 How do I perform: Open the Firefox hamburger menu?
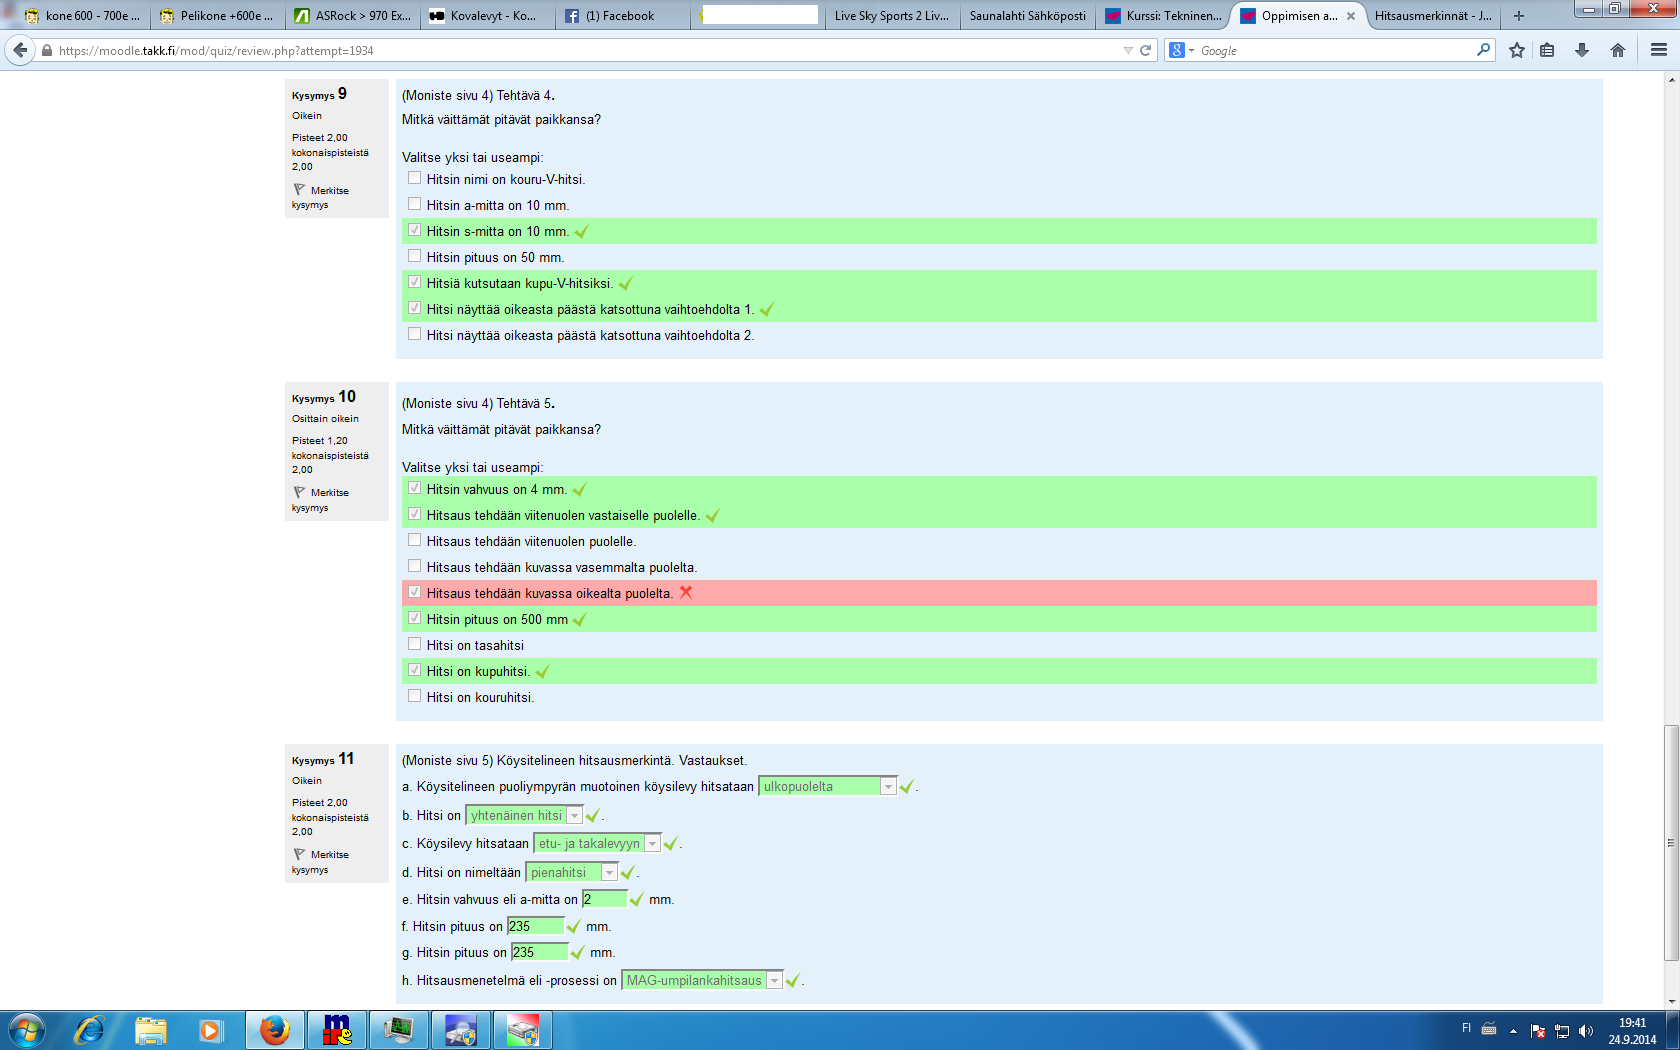(x=1658, y=50)
